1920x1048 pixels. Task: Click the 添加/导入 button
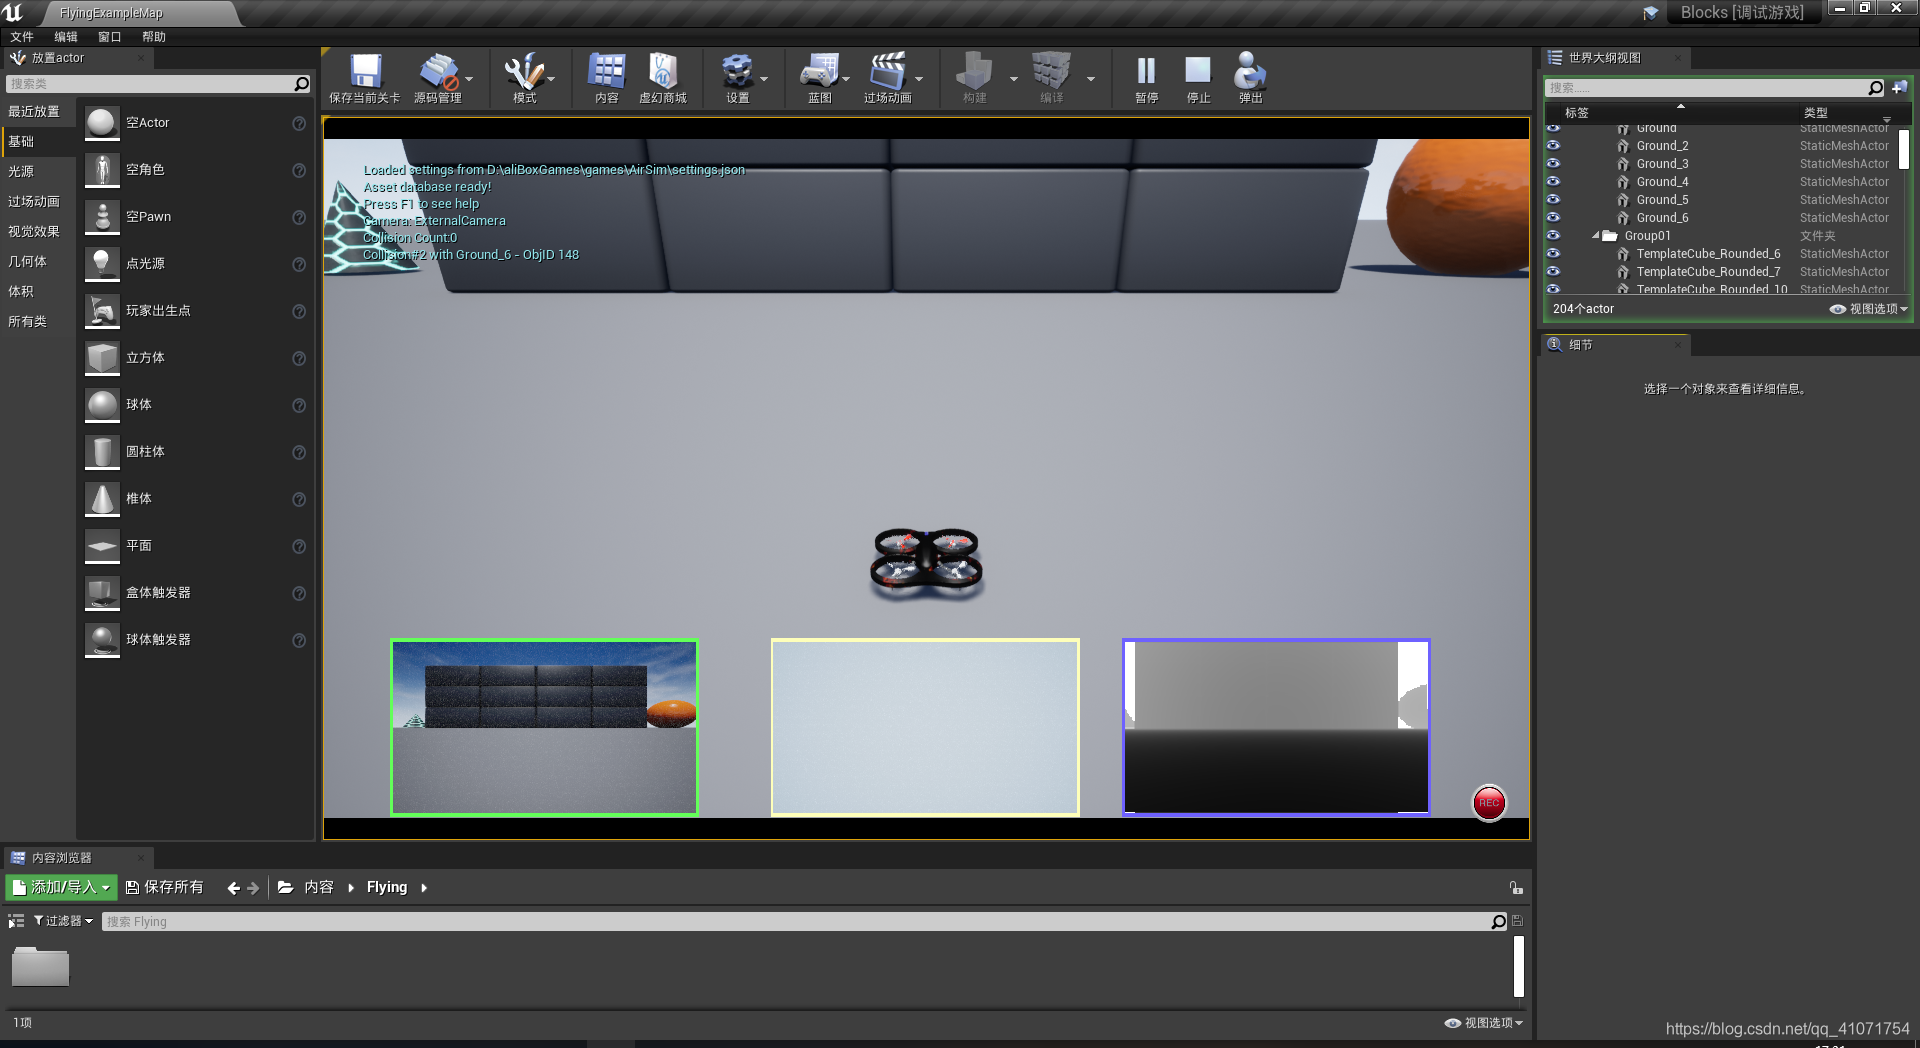60,887
